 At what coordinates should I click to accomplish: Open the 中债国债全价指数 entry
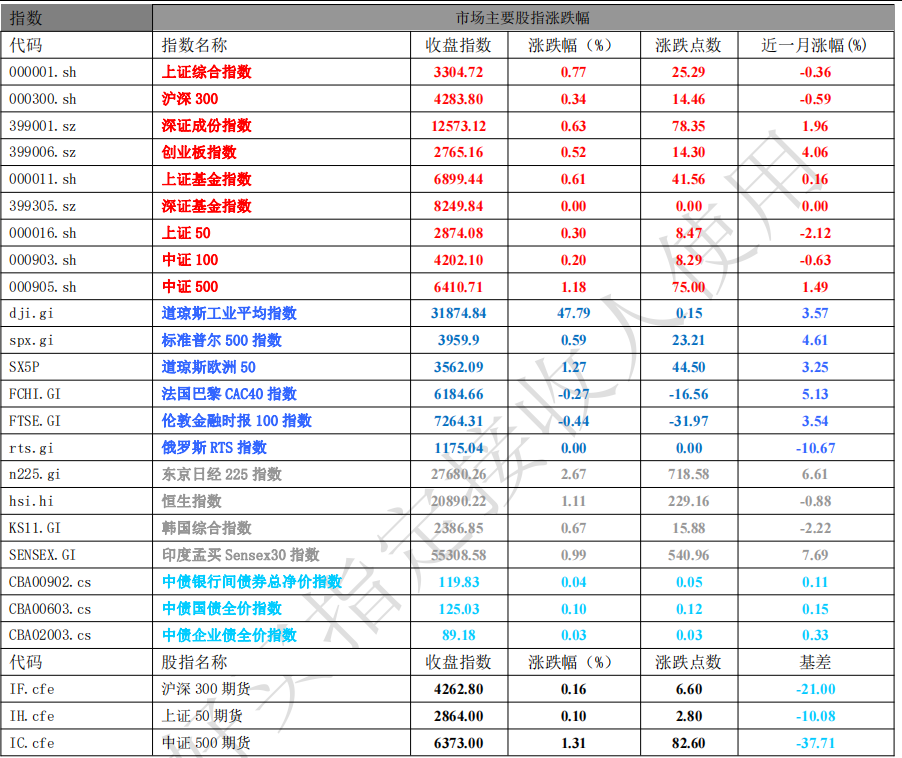pyautogui.click(x=222, y=609)
